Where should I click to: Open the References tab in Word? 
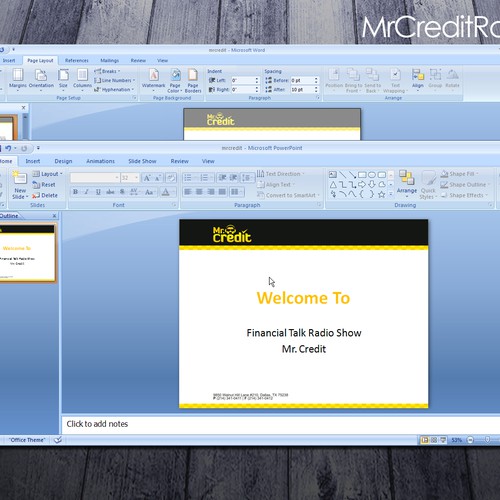pos(77,61)
